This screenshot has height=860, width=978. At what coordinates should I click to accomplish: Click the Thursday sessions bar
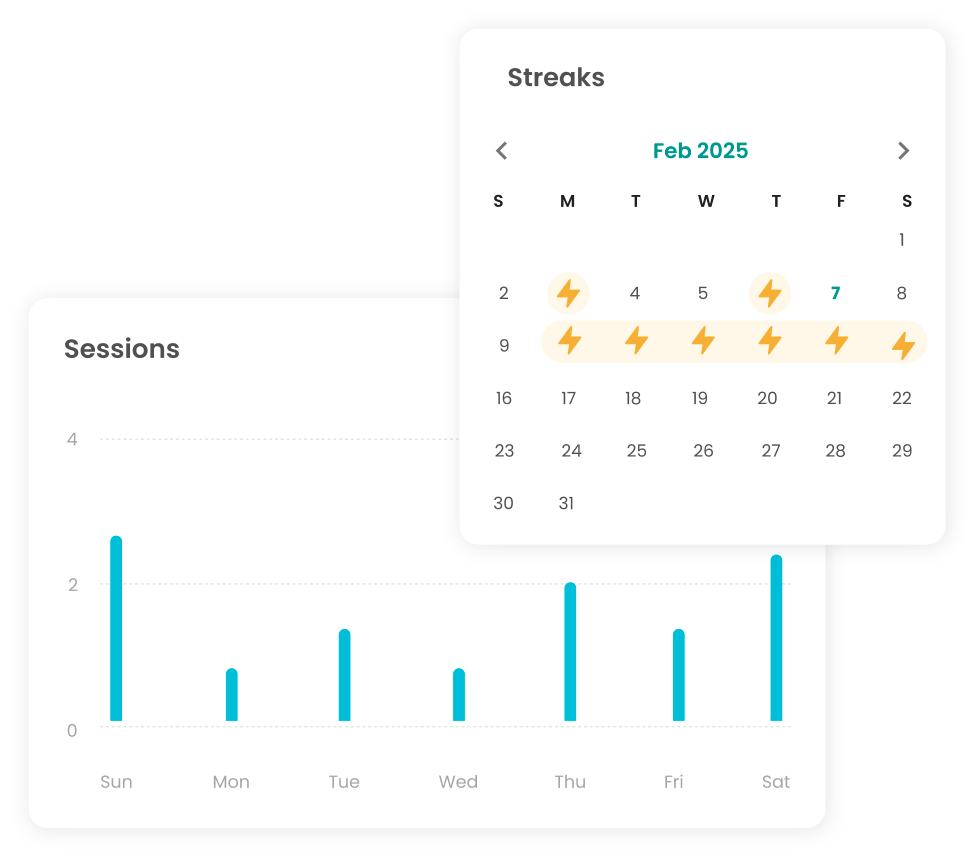point(570,652)
